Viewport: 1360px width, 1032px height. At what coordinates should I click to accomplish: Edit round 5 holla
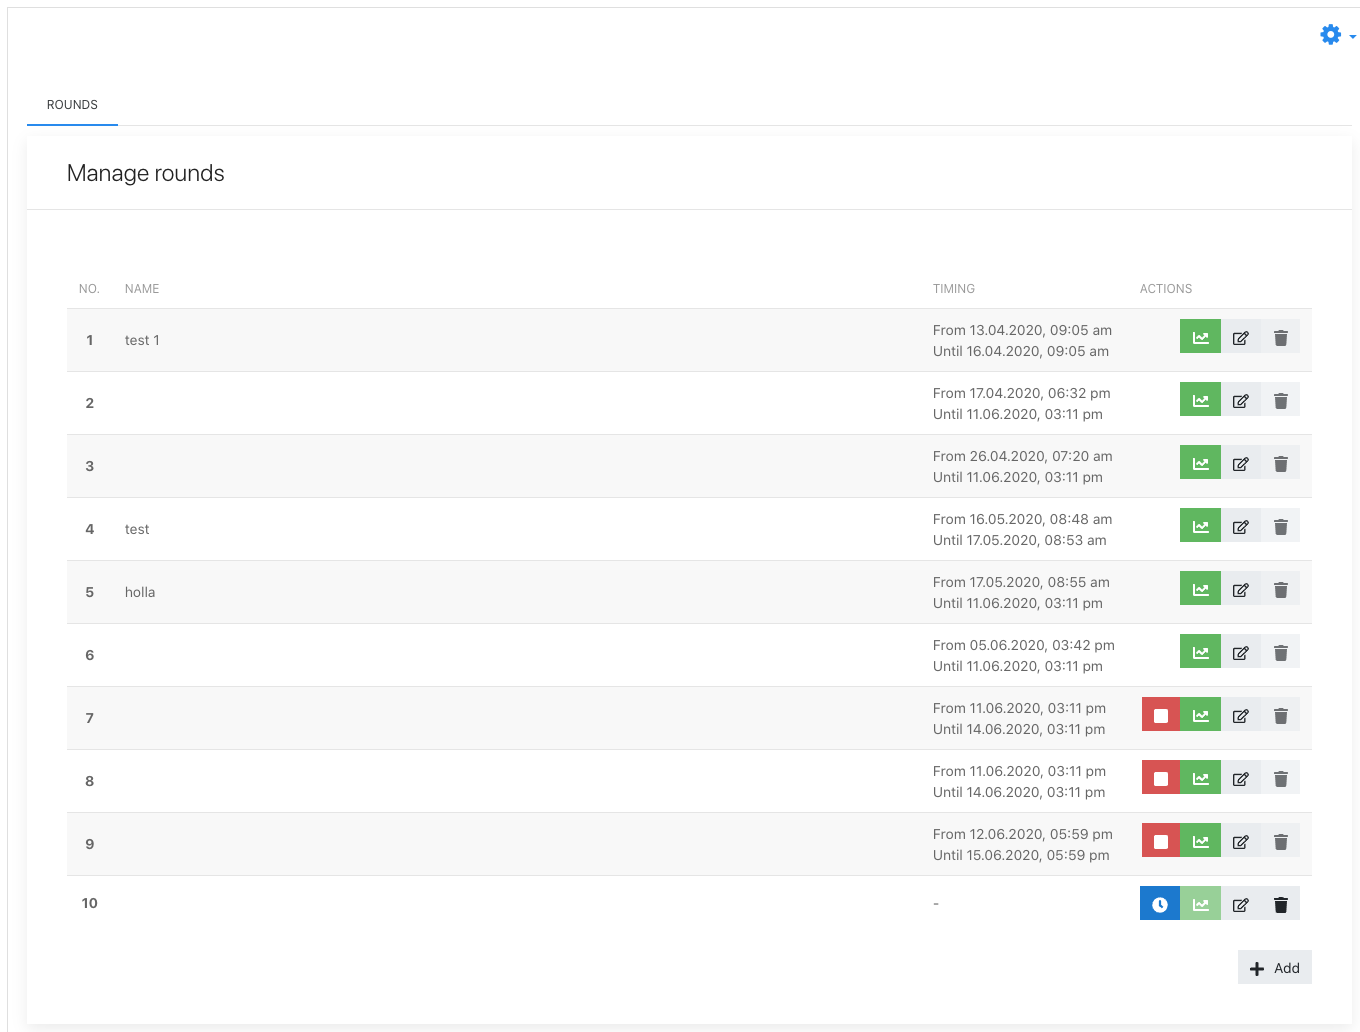point(1241,589)
